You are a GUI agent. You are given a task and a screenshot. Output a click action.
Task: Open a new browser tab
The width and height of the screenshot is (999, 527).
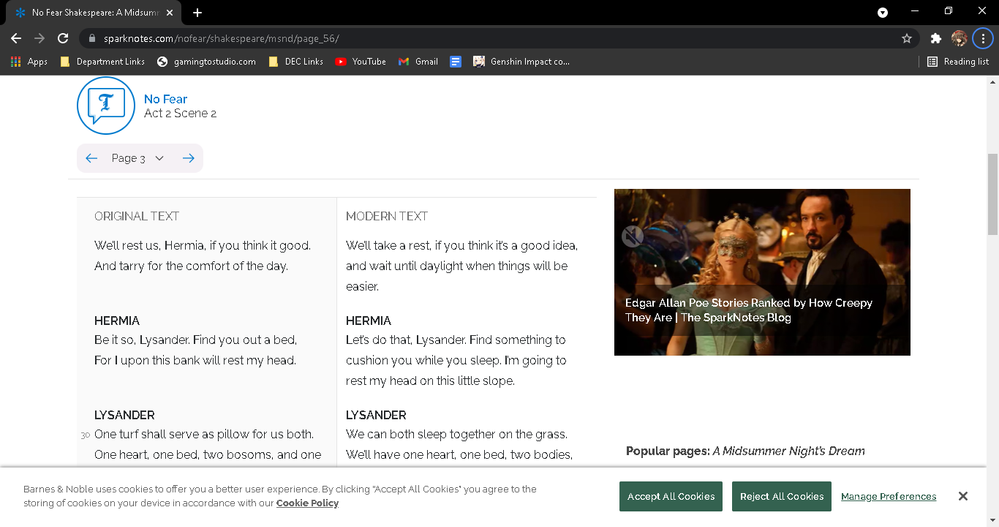[198, 13]
